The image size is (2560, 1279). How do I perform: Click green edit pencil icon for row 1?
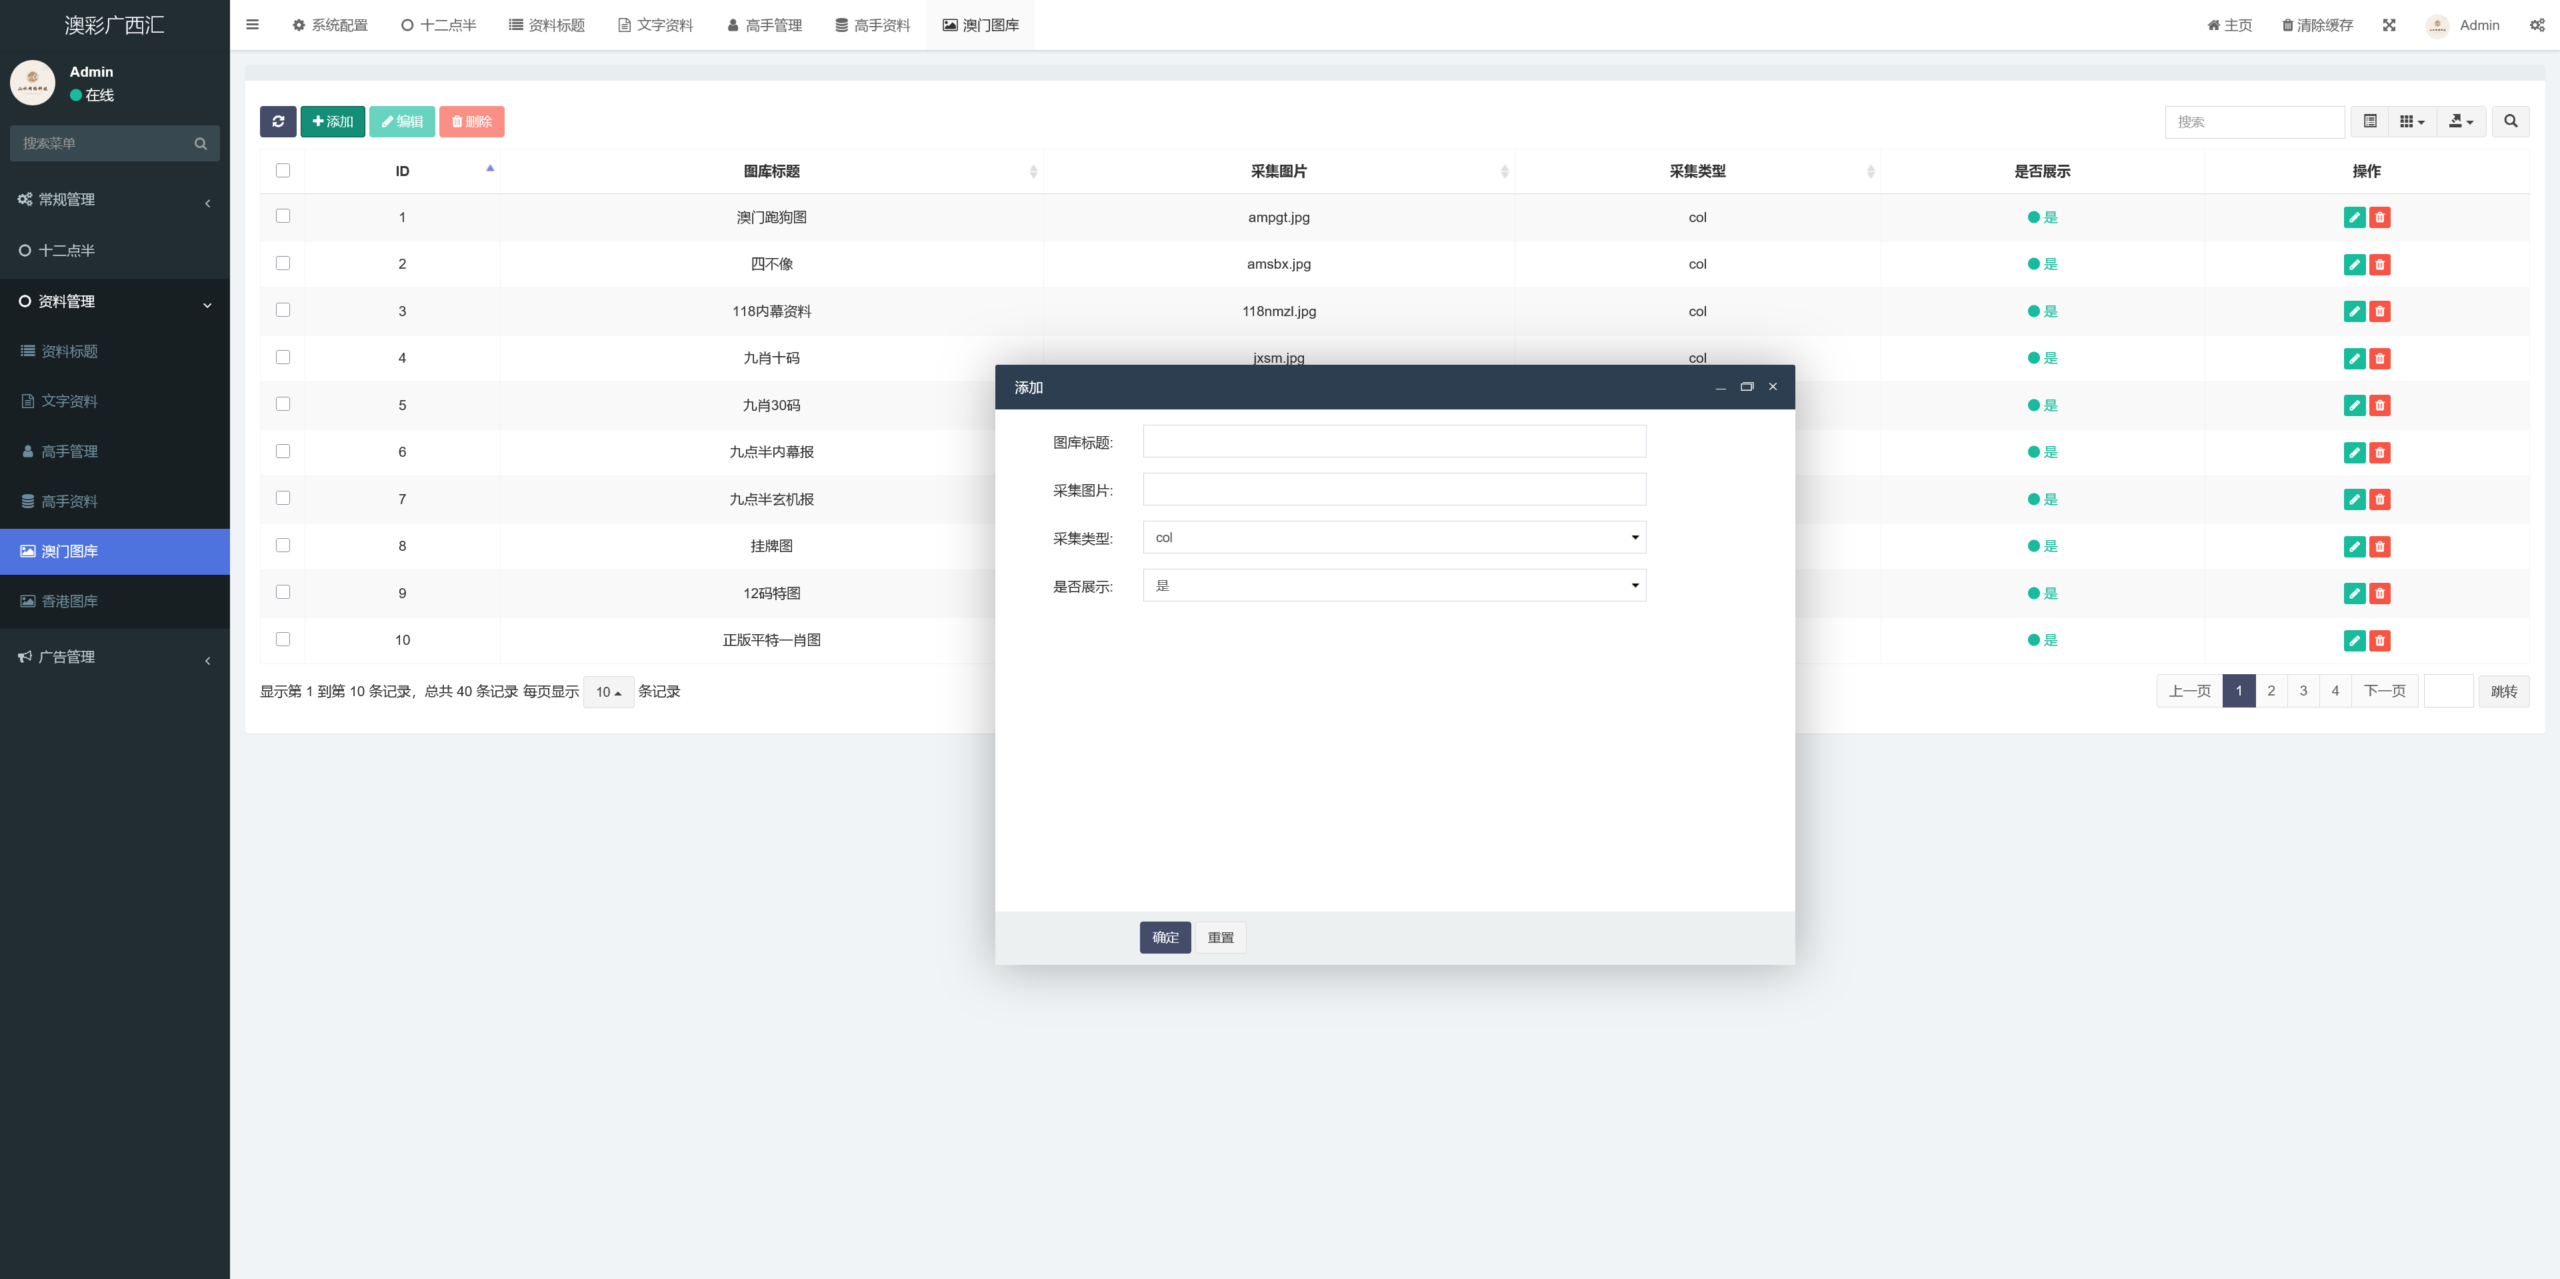tap(2354, 217)
